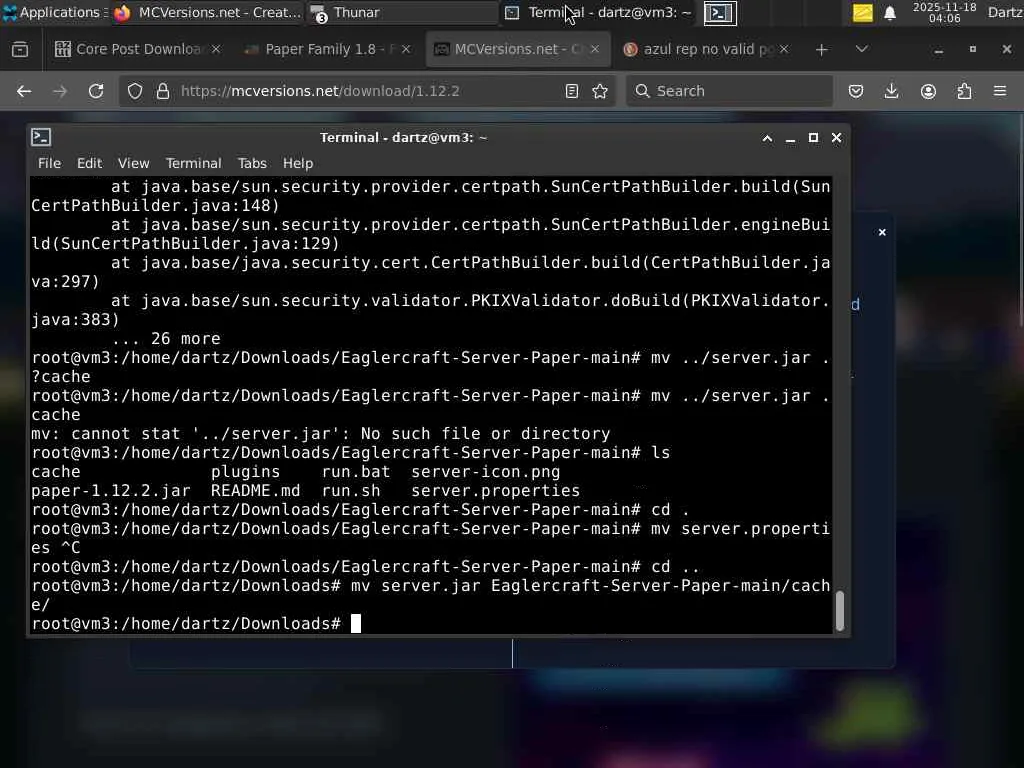1024x768 pixels.
Task: Open the terminal Tabs menu
Action: pos(252,163)
